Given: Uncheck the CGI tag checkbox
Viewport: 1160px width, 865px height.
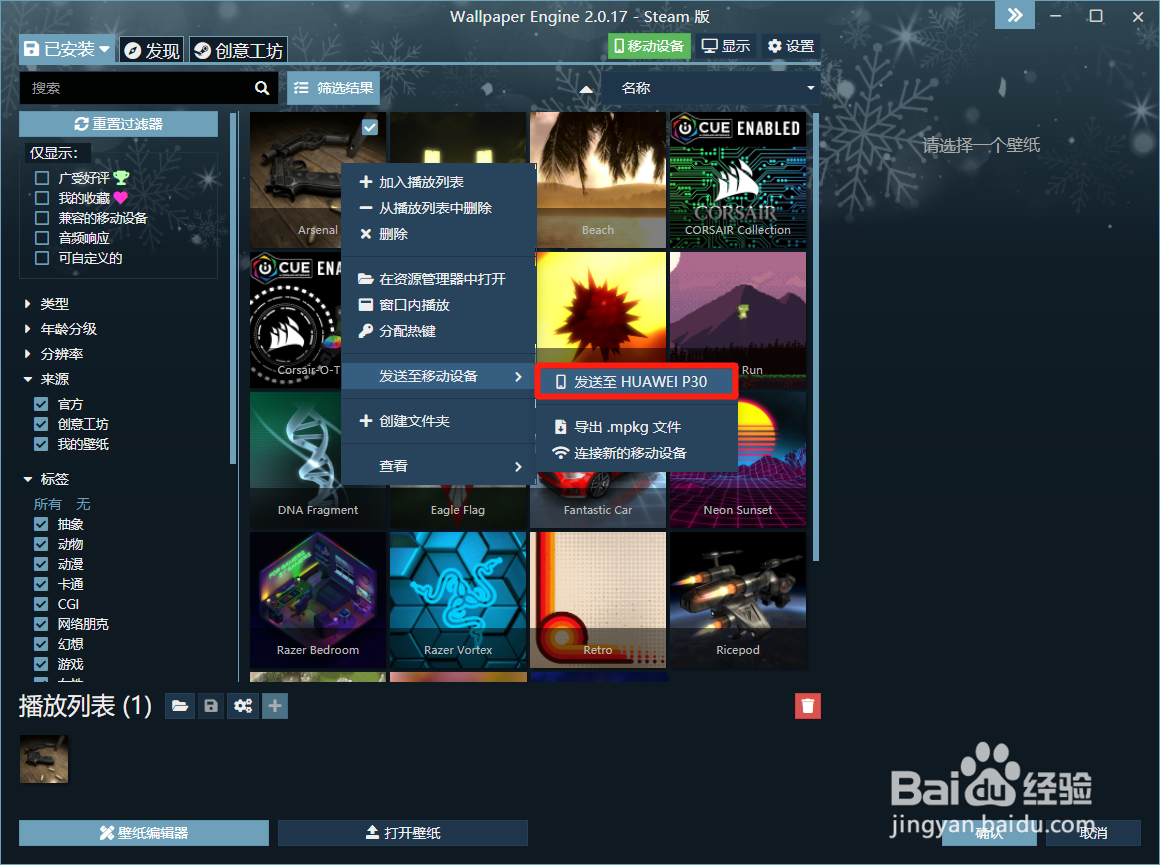Looking at the screenshot, I should click(x=41, y=604).
